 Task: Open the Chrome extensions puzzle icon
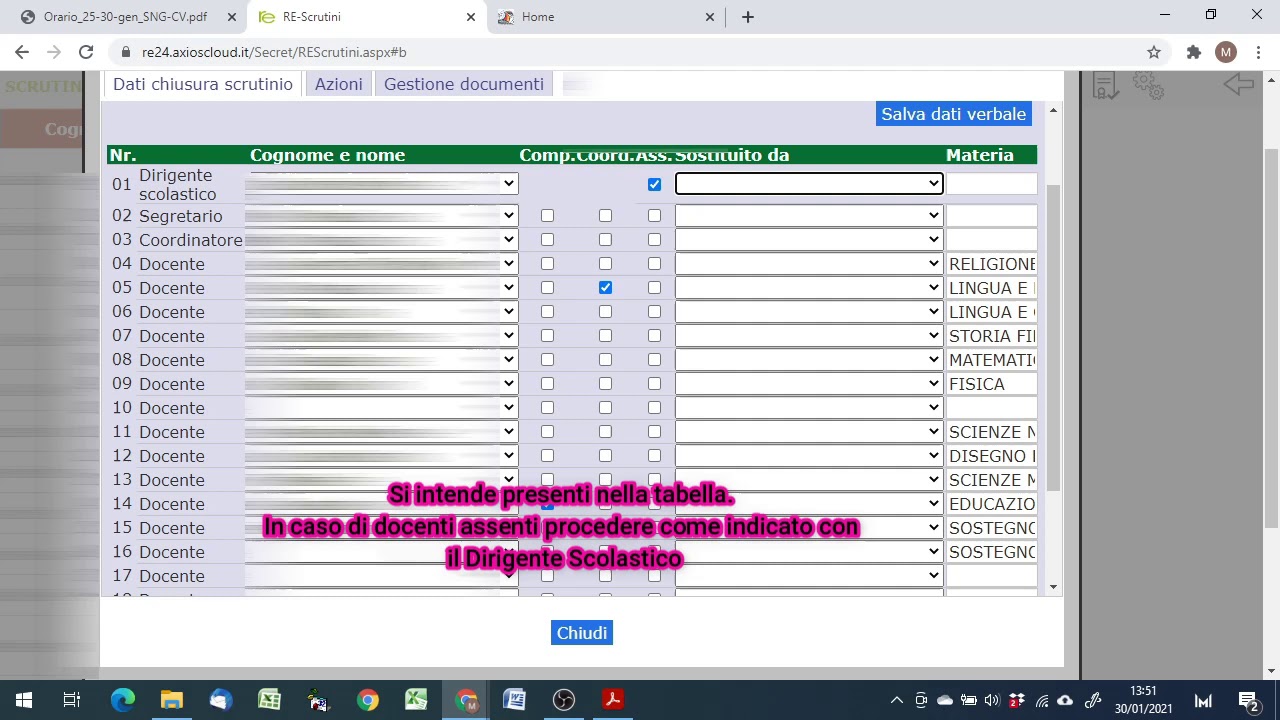click(x=1193, y=52)
